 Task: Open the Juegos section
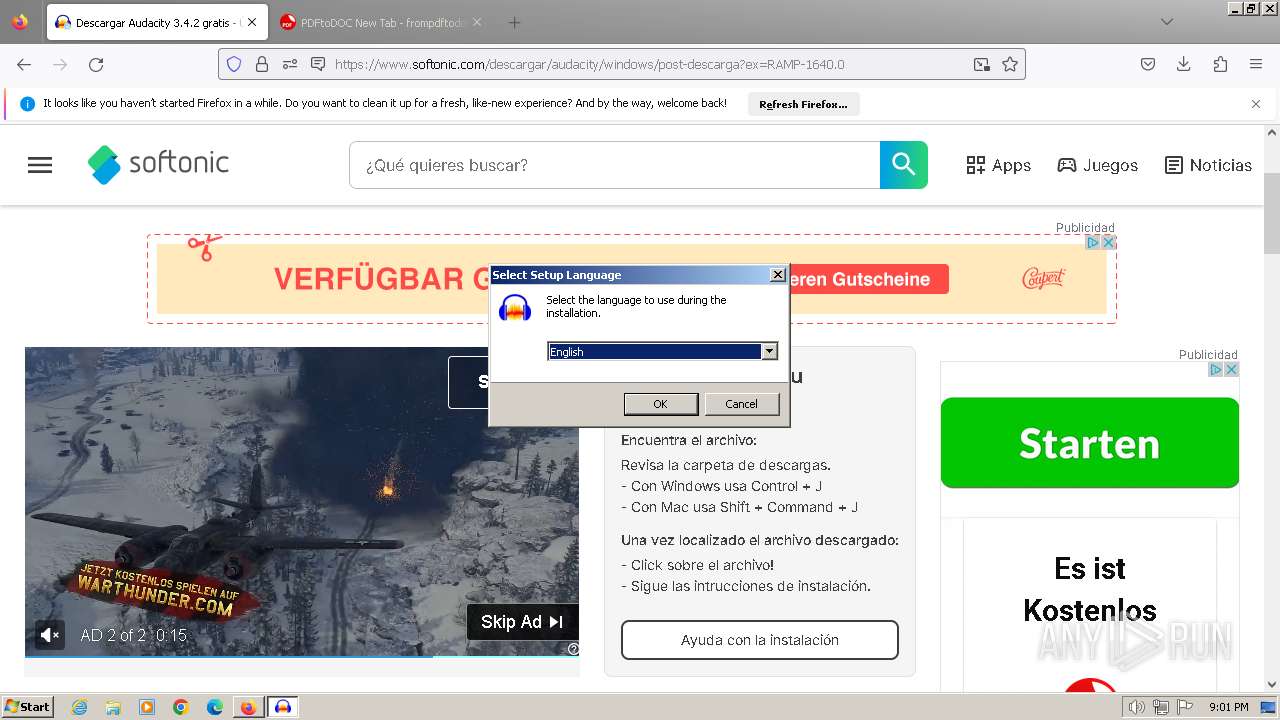pyautogui.click(x=1097, y=165)
